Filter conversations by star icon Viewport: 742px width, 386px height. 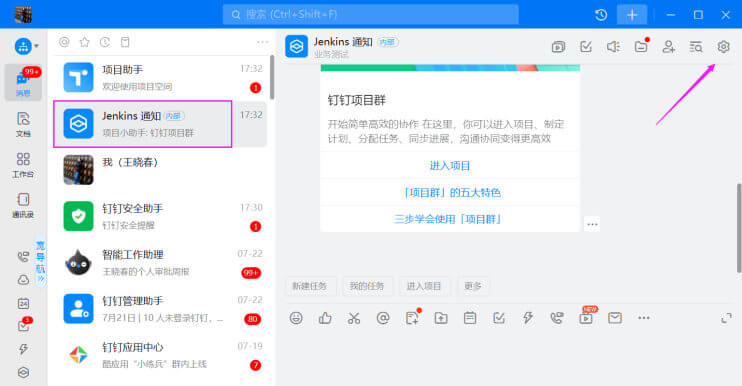point(85,42)
